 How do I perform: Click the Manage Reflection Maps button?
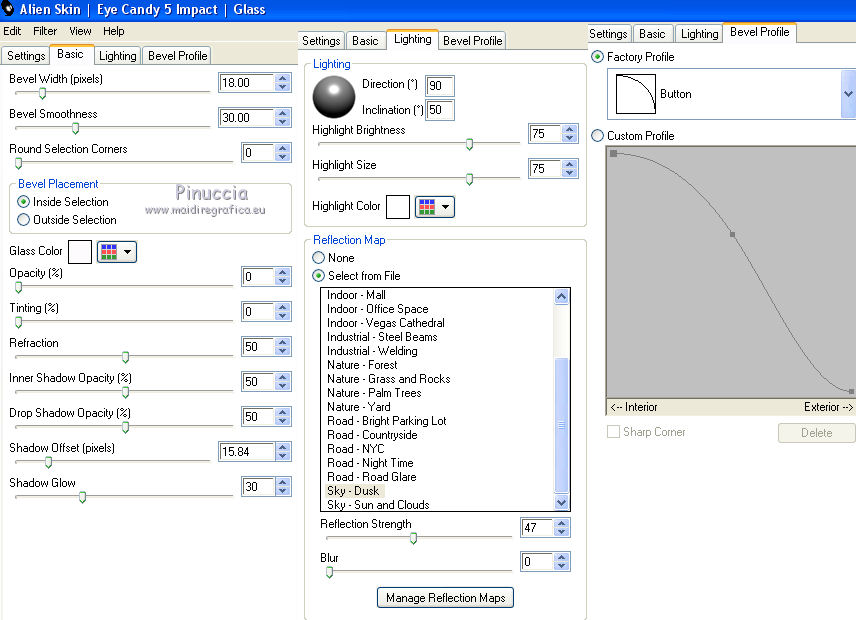coord(445,598)
